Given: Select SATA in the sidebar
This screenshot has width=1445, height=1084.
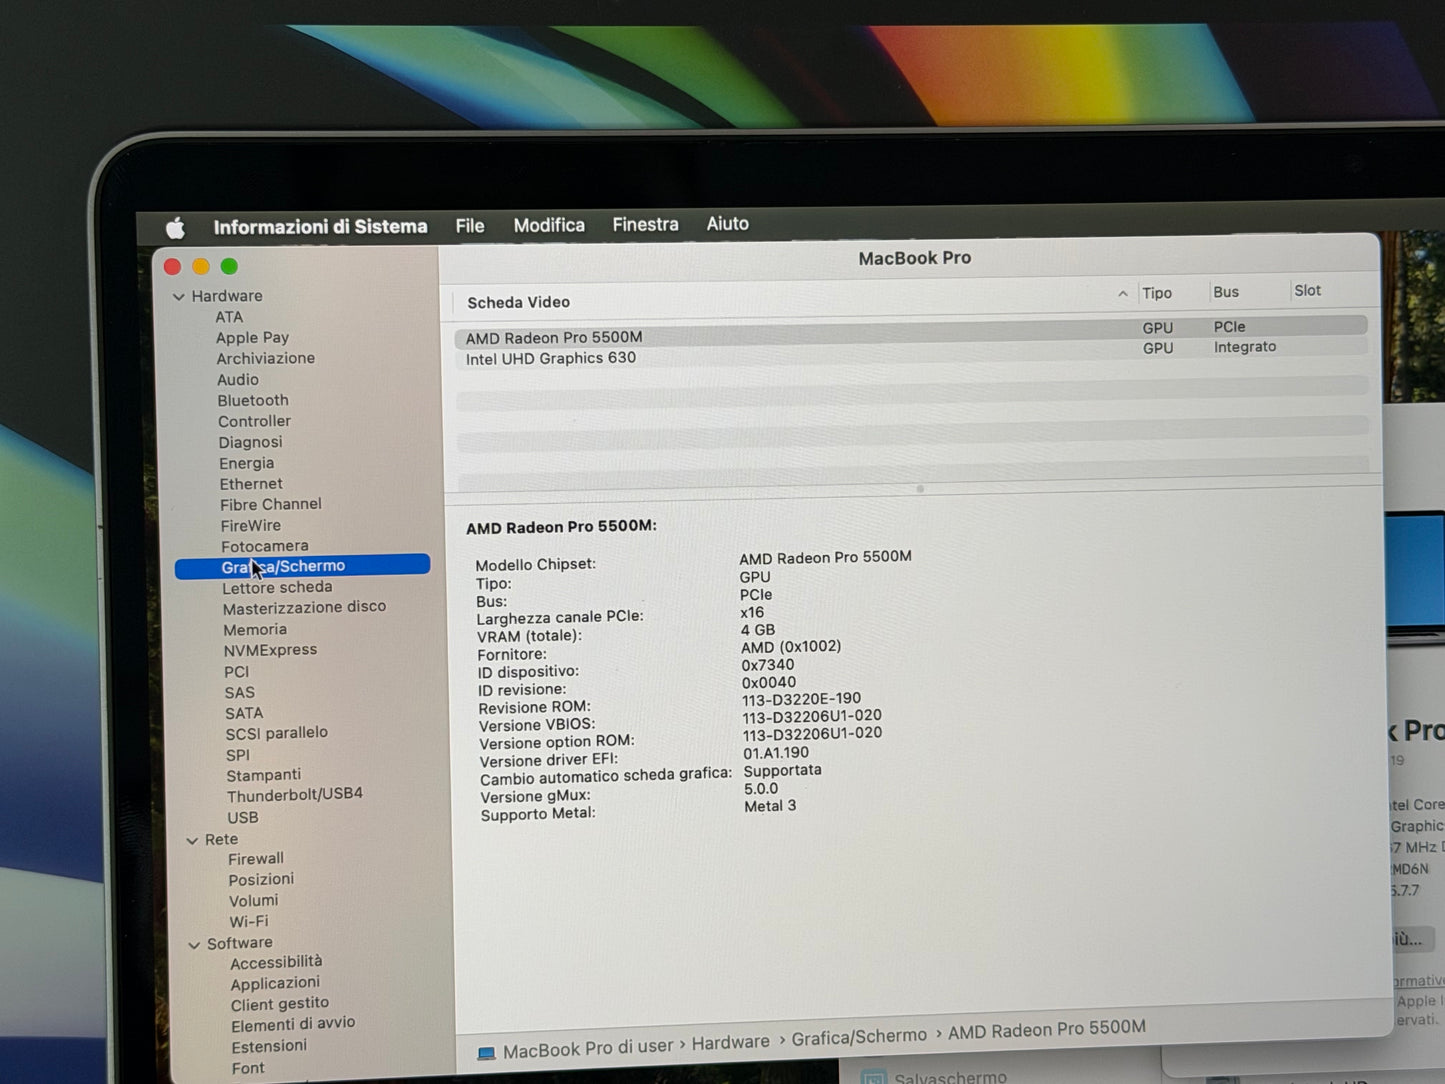Looking at the screenshot, I should 244,713.
